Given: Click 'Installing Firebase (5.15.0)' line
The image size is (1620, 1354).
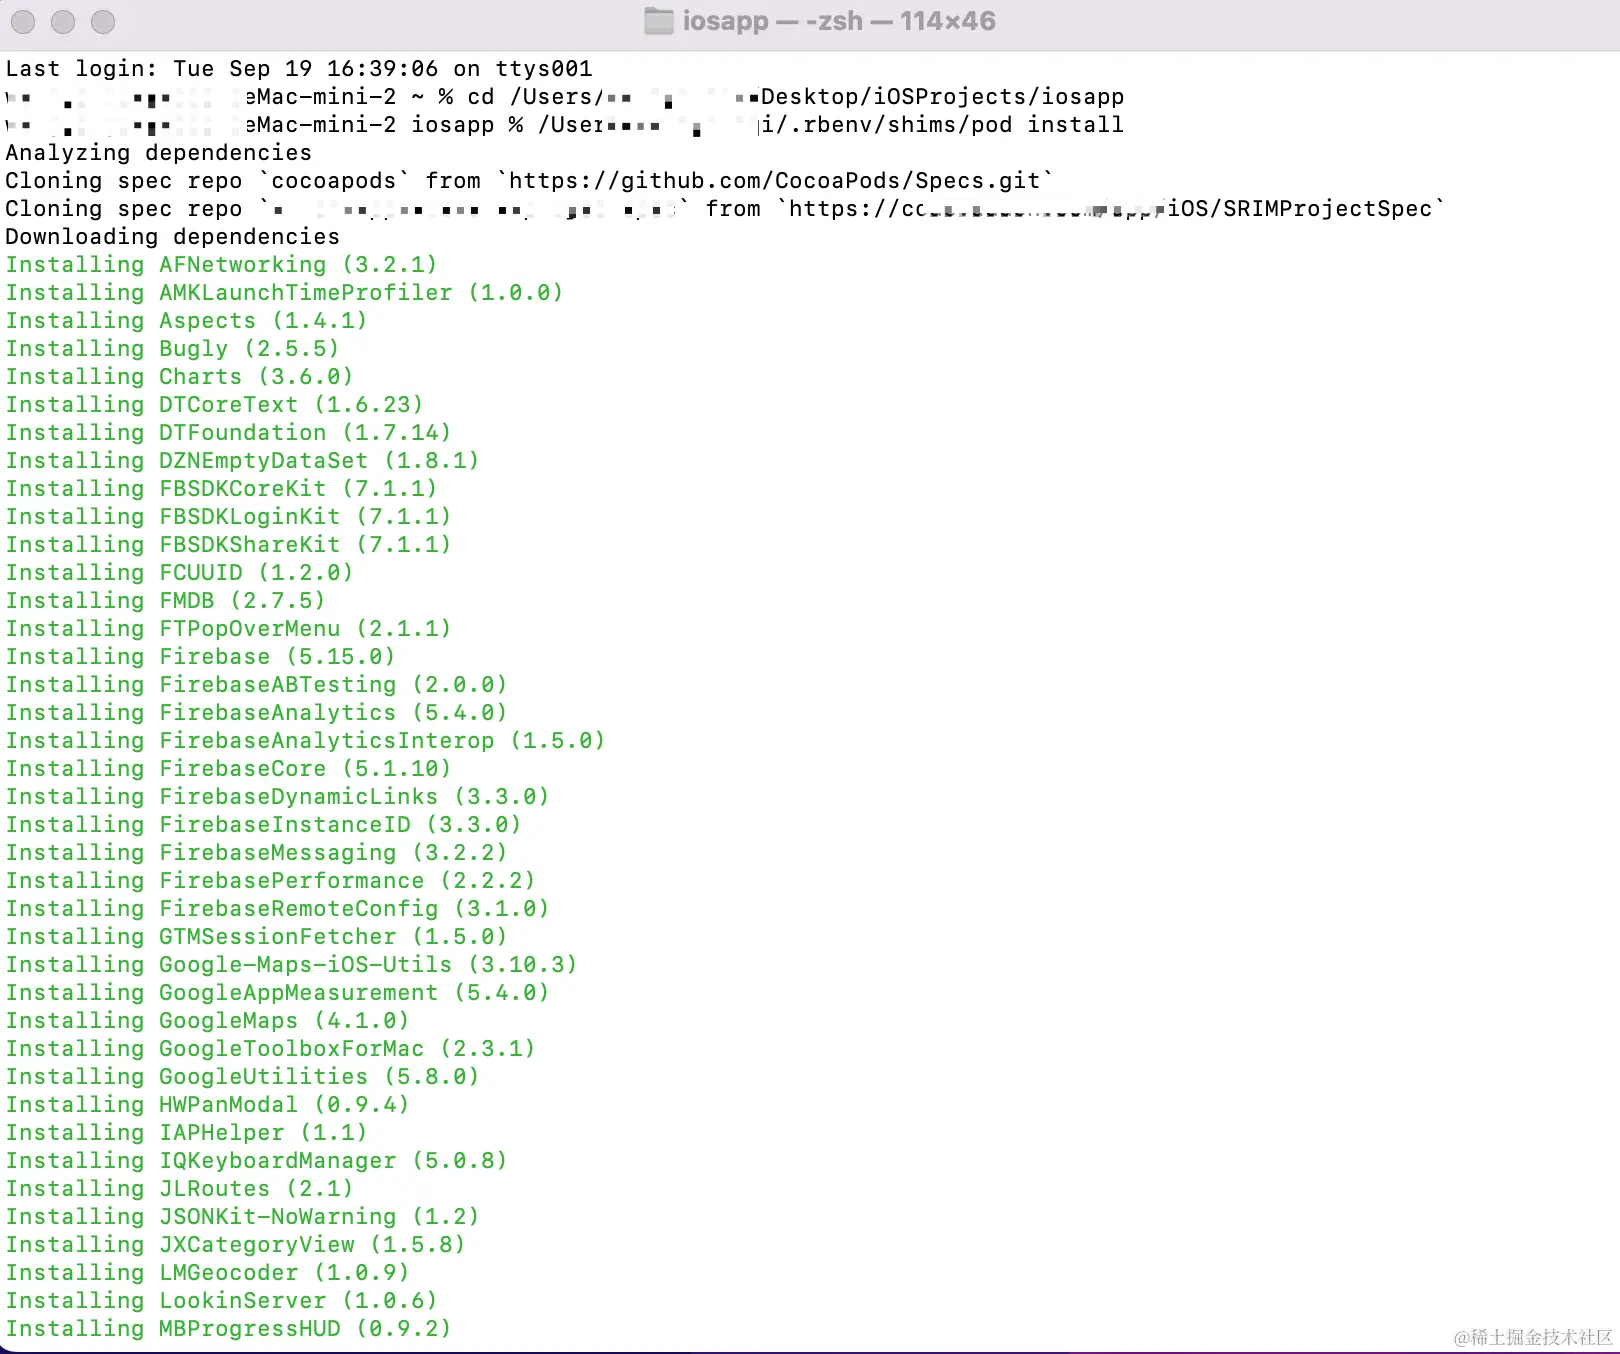Looking at the screenshot, I should click(201, 657).
